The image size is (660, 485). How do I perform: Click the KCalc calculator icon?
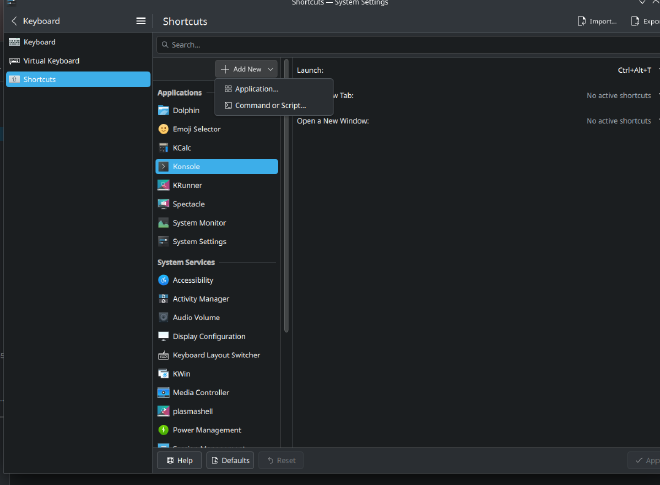[163, 148]
